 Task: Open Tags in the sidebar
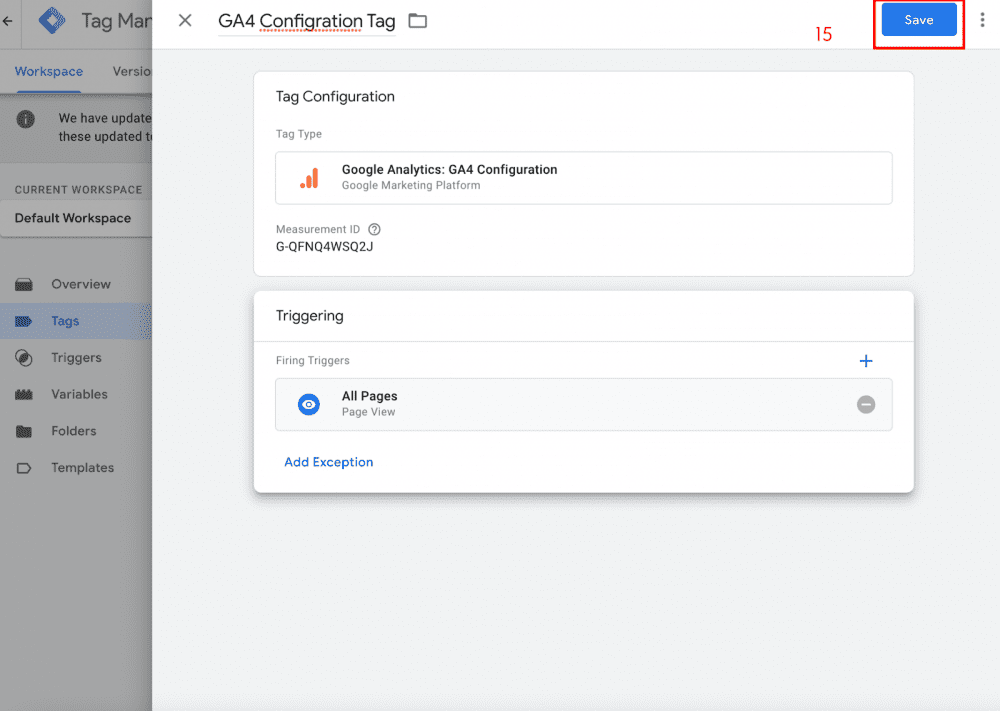pos(76,321)
